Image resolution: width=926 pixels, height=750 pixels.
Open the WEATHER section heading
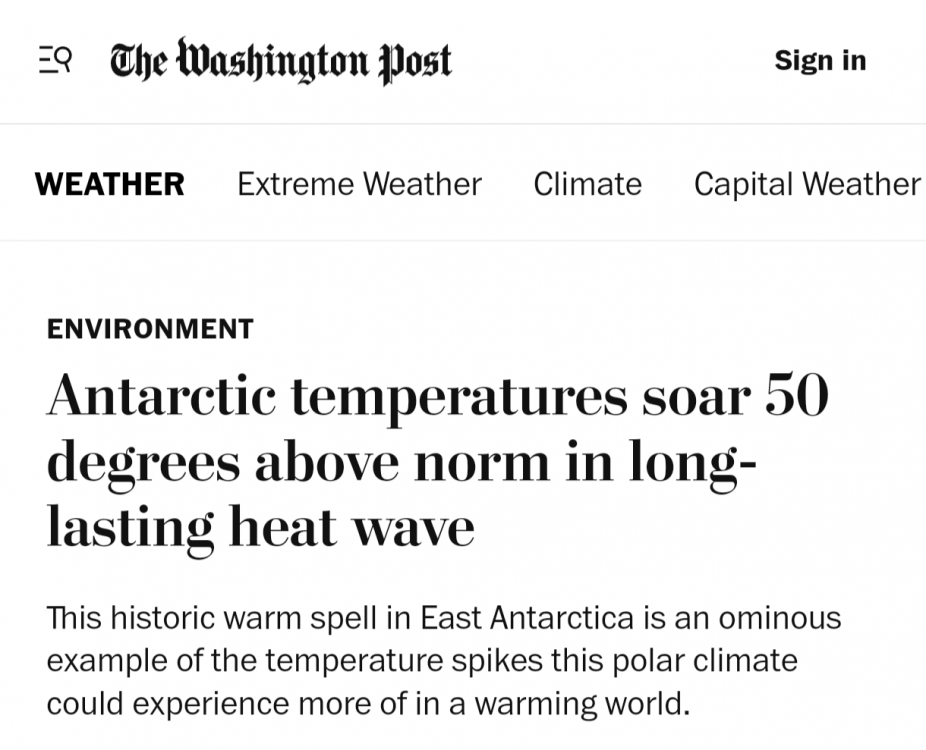tap(110, 184)
